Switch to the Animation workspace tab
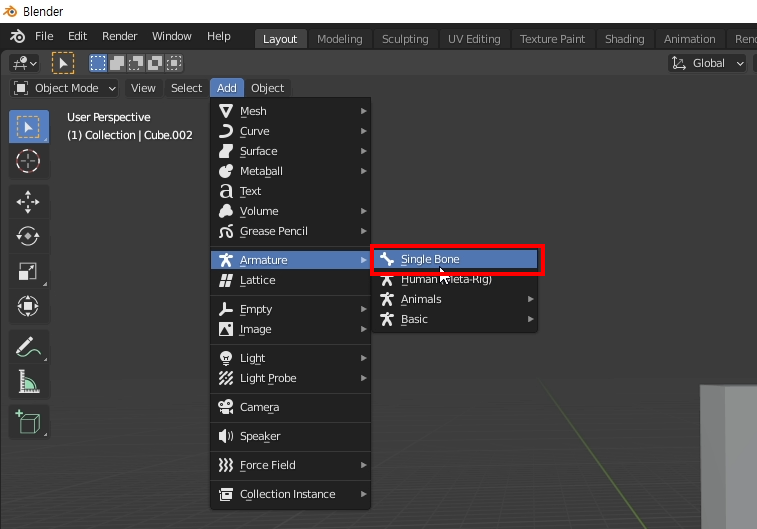Screen dimensions: 757x529 point(689,39)
